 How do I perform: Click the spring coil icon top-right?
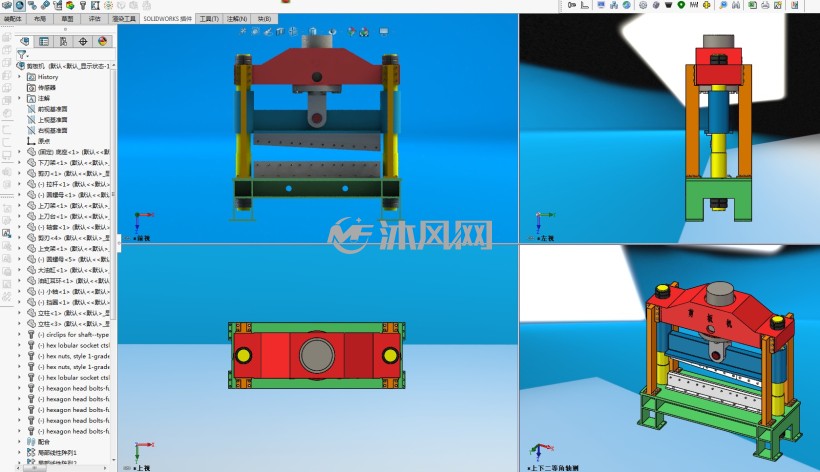[694, 5]
